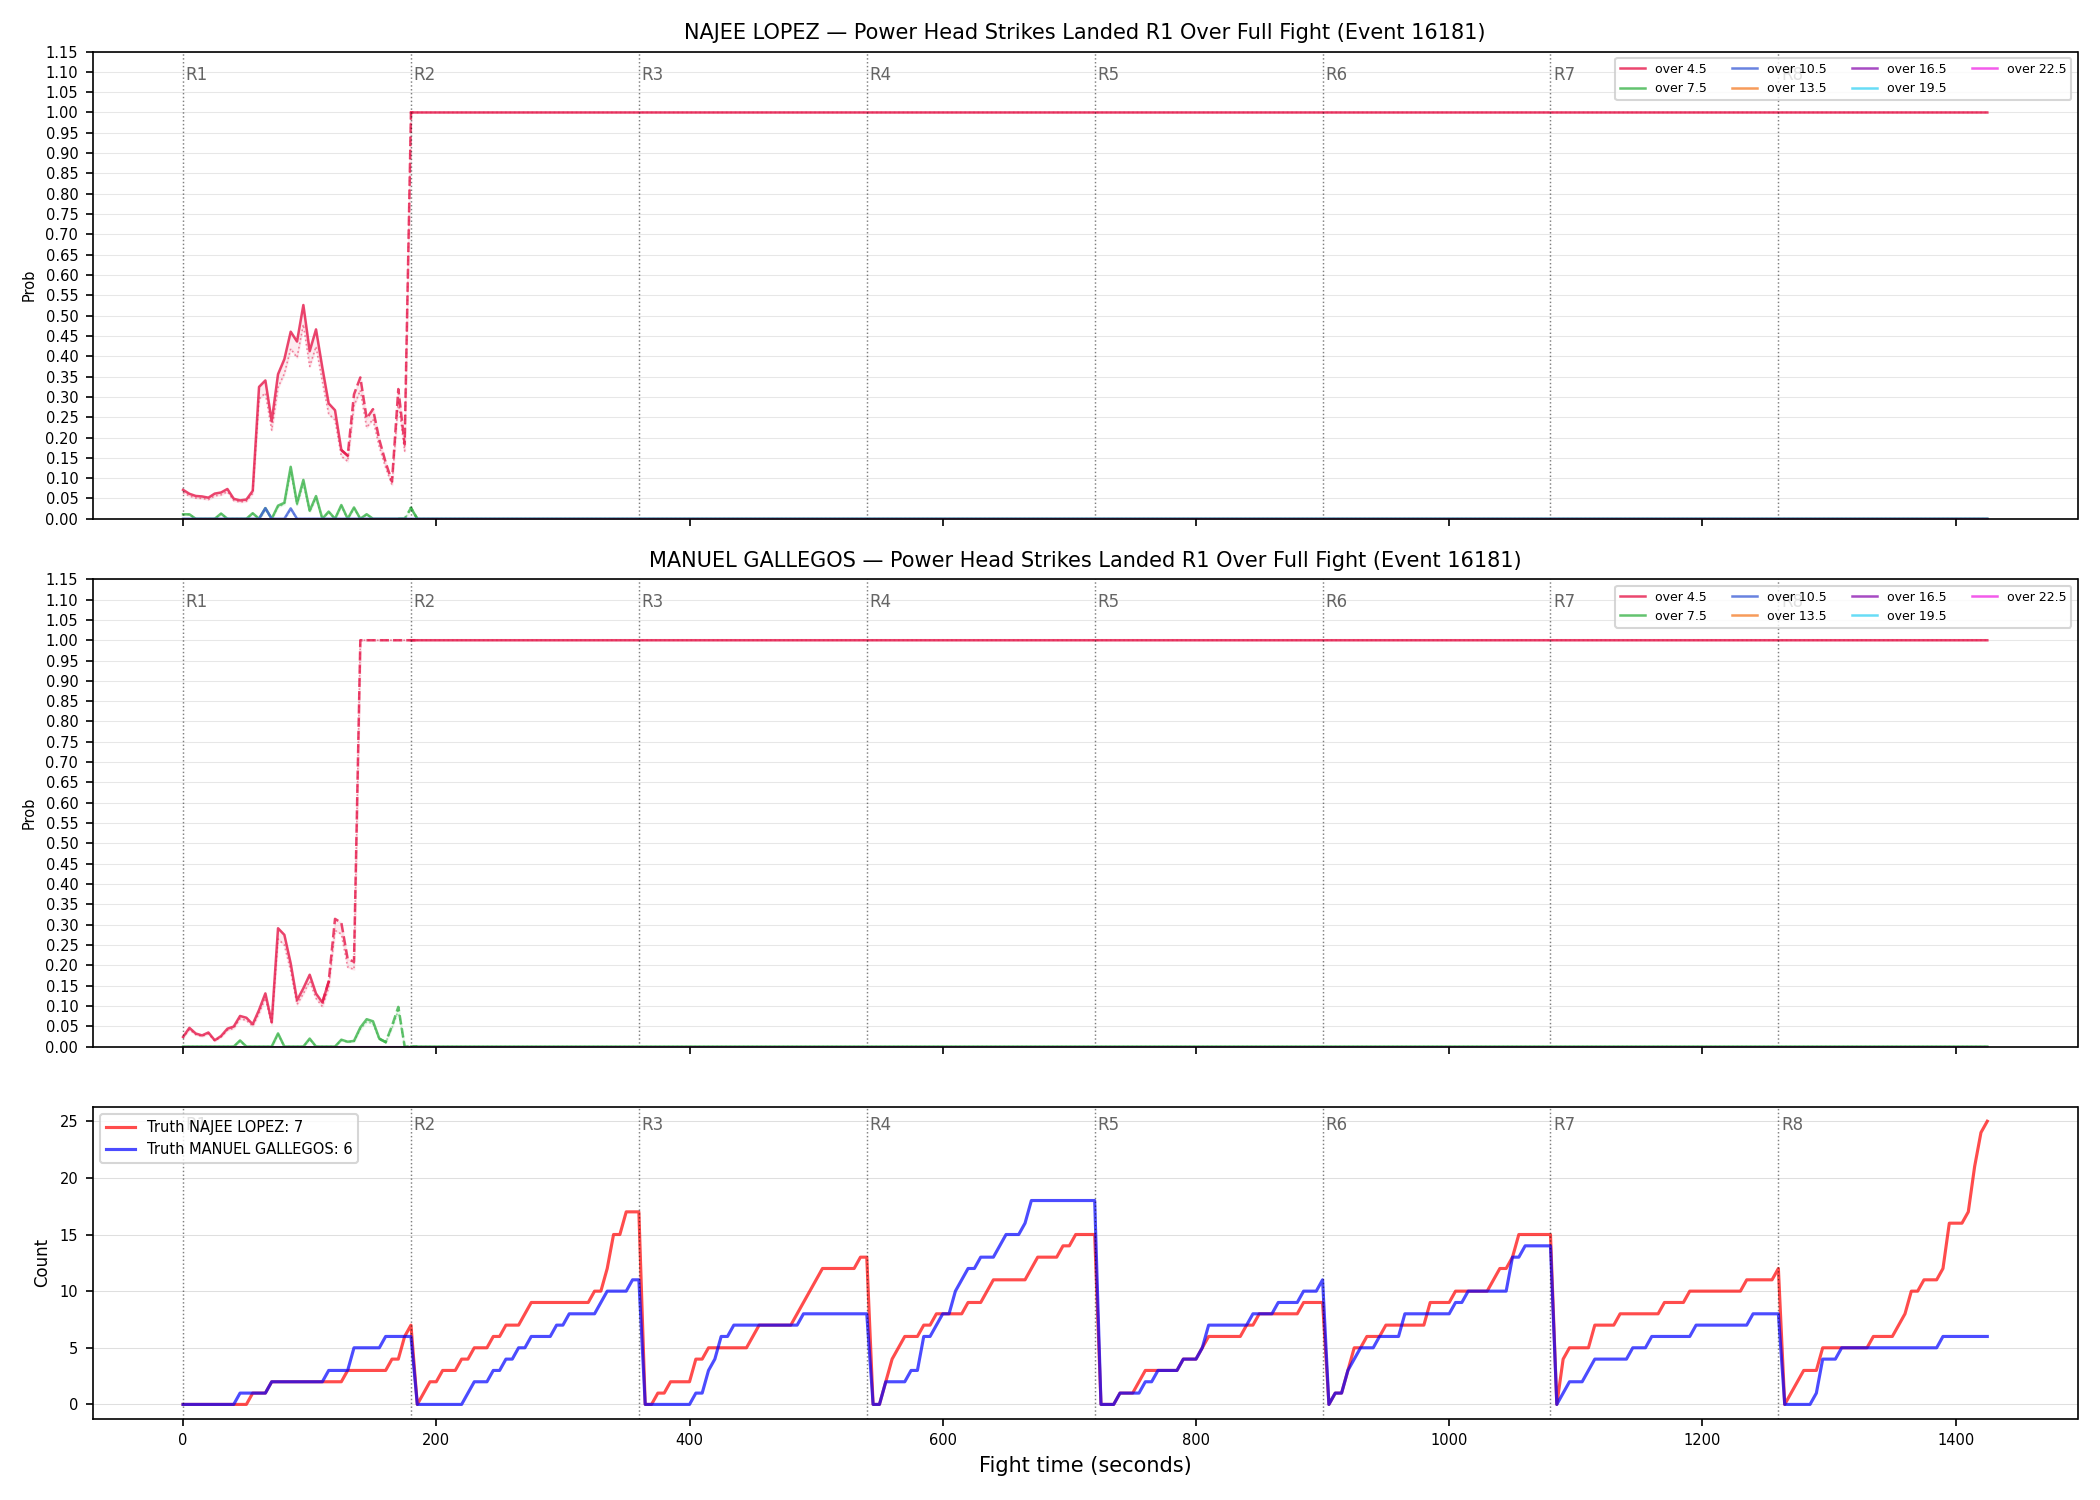2100x1500 pixels.
Task: Click x-axis tick label 200
Action: point(435,1440)
